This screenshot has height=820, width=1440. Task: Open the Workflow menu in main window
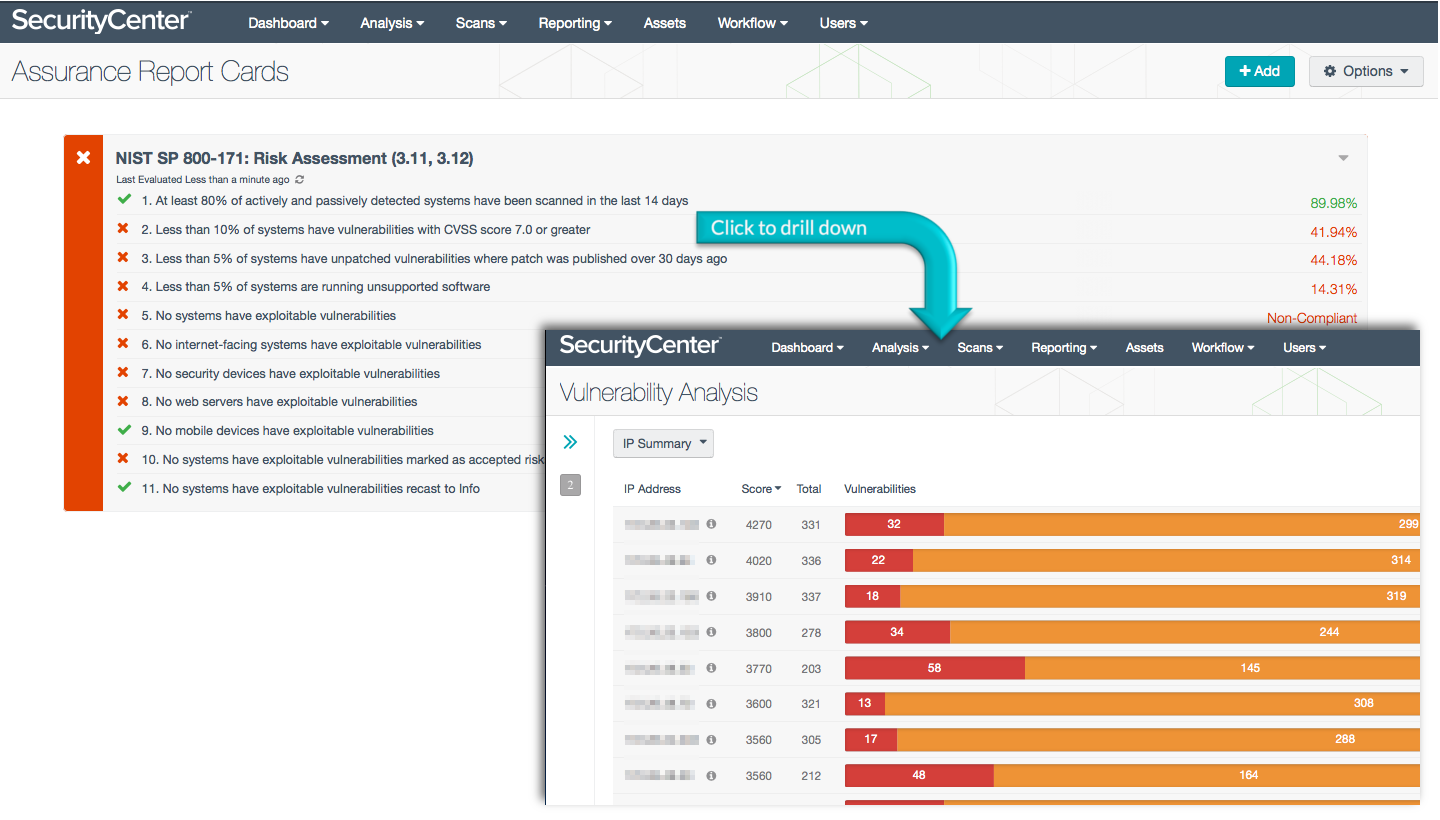(753, 23)
